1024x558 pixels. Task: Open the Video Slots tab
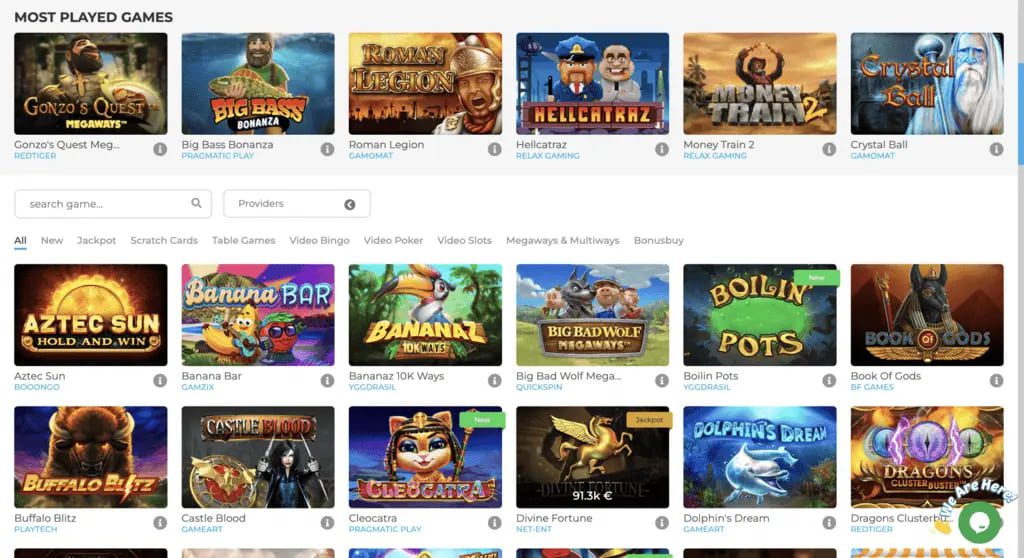[x=464, y=240]
